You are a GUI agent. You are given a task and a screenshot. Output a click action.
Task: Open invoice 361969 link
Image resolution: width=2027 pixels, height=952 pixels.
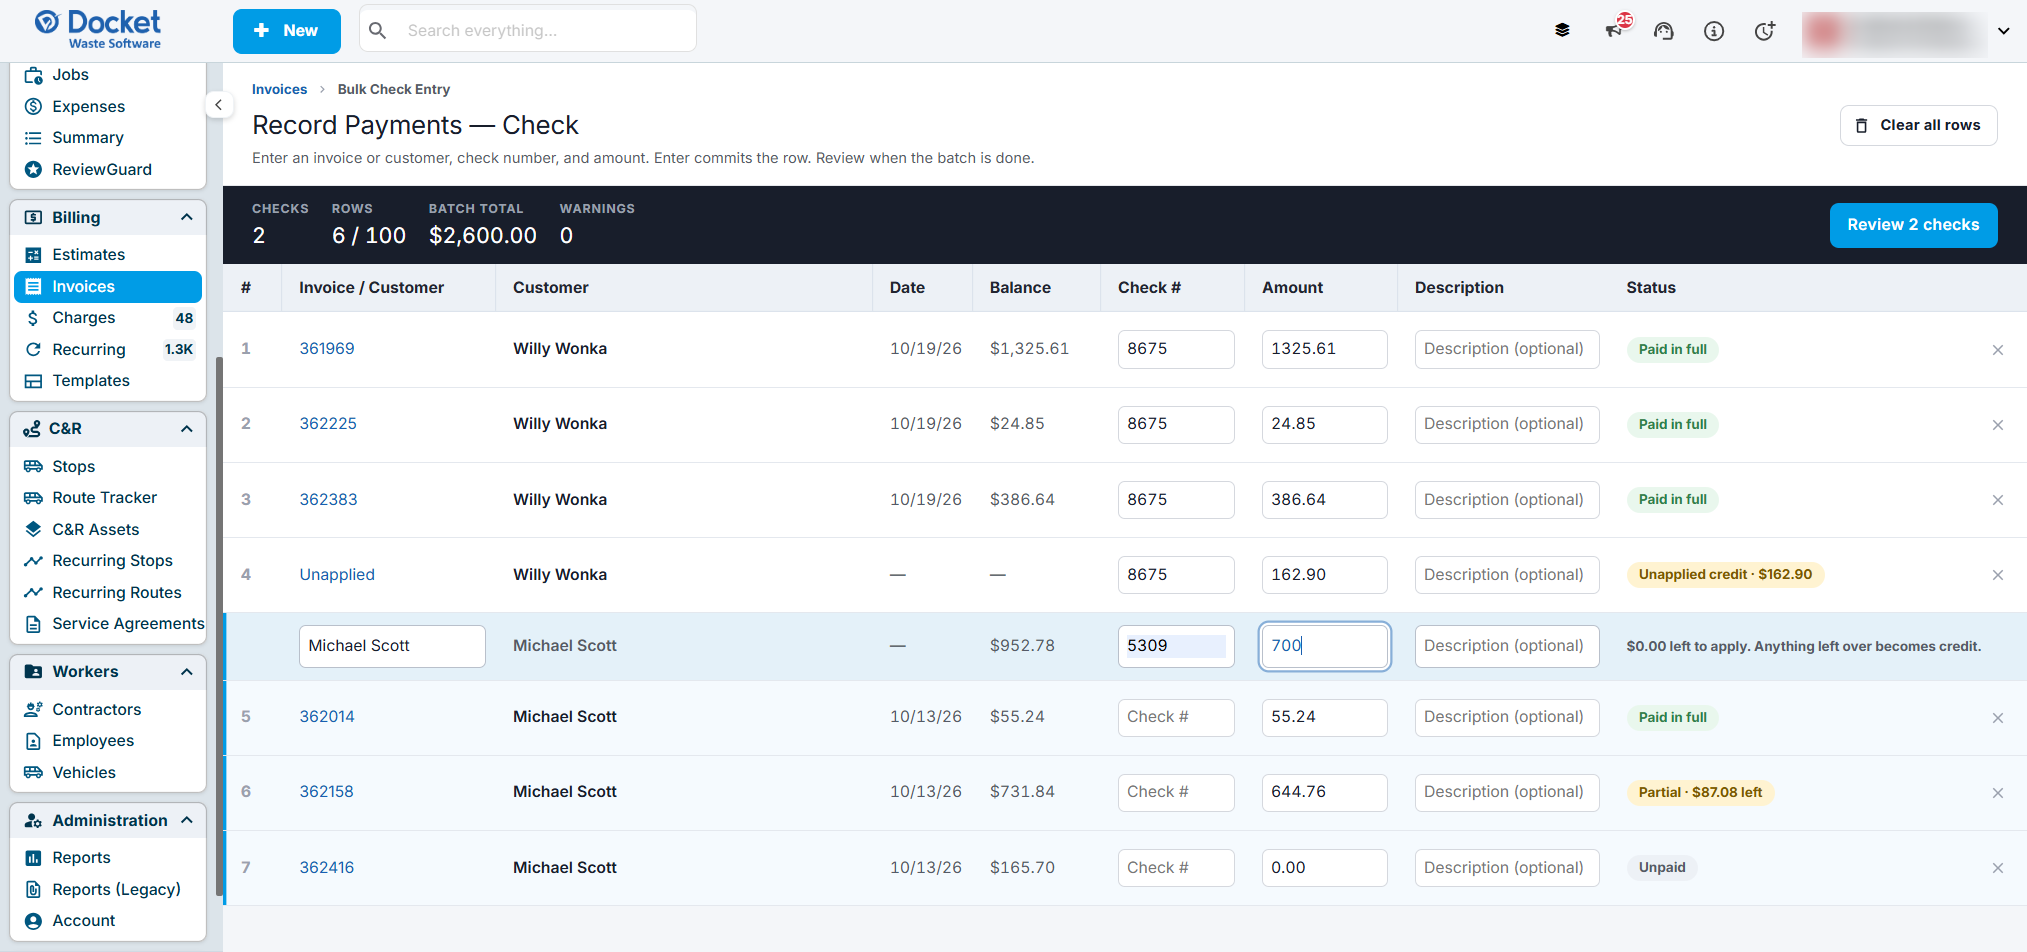click(x=327, y=349)
